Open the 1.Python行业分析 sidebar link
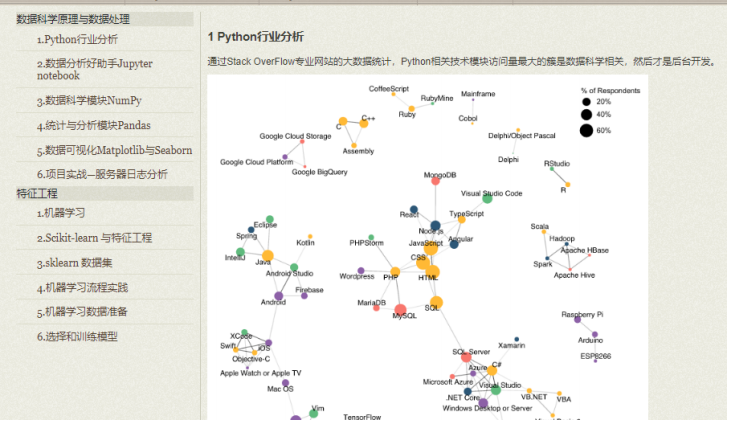This screenshot has width=733, height=432. pyautogui.click(x=77, y=40)
